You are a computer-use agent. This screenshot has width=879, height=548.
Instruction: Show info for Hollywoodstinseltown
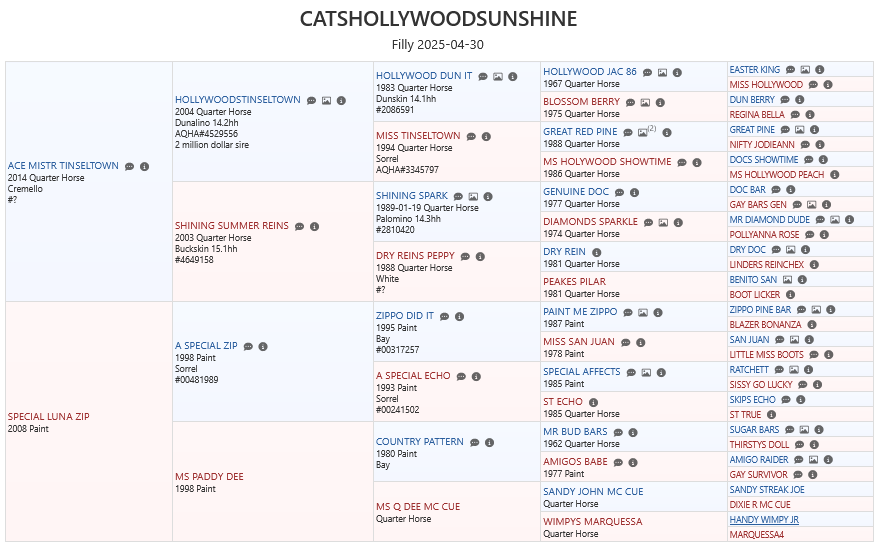pyautogui.click(x=341, y=101)
